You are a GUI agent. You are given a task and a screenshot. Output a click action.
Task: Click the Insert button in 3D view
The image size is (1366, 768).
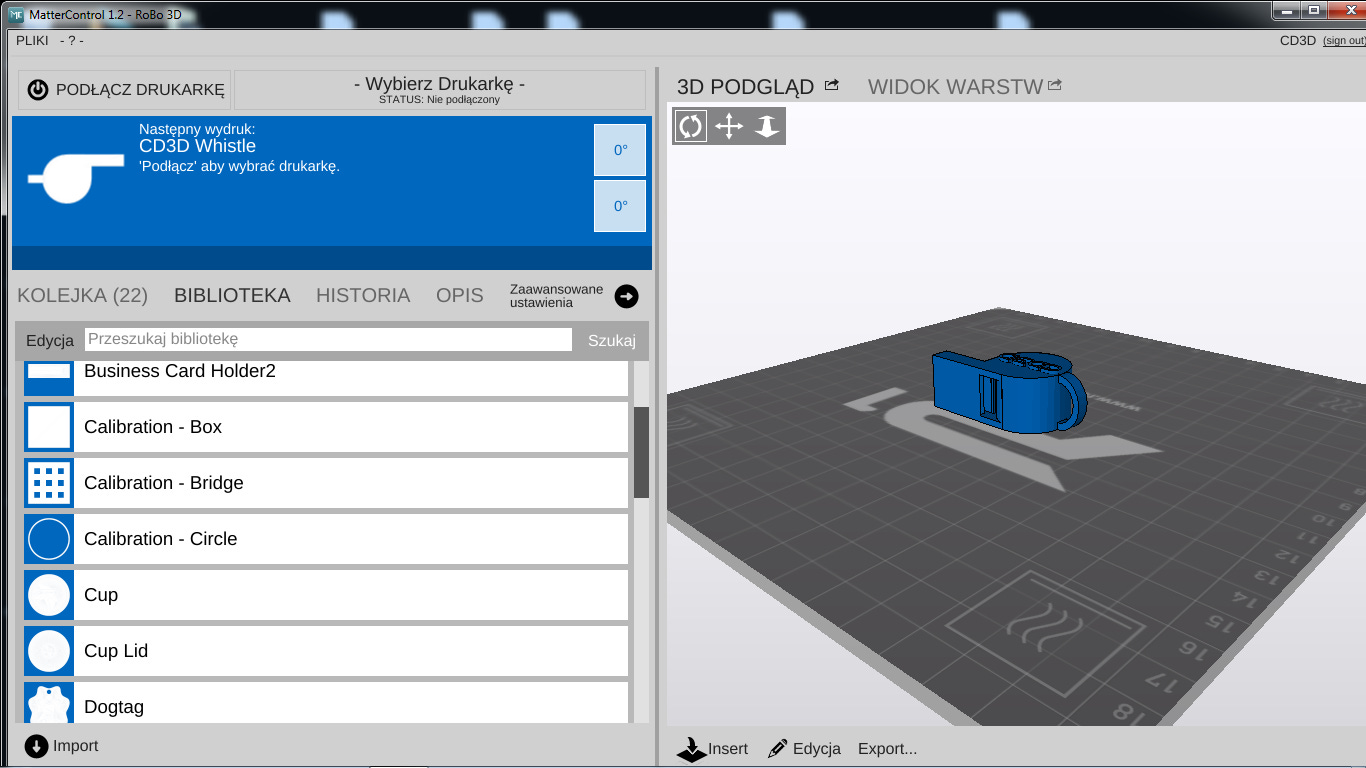713,748
